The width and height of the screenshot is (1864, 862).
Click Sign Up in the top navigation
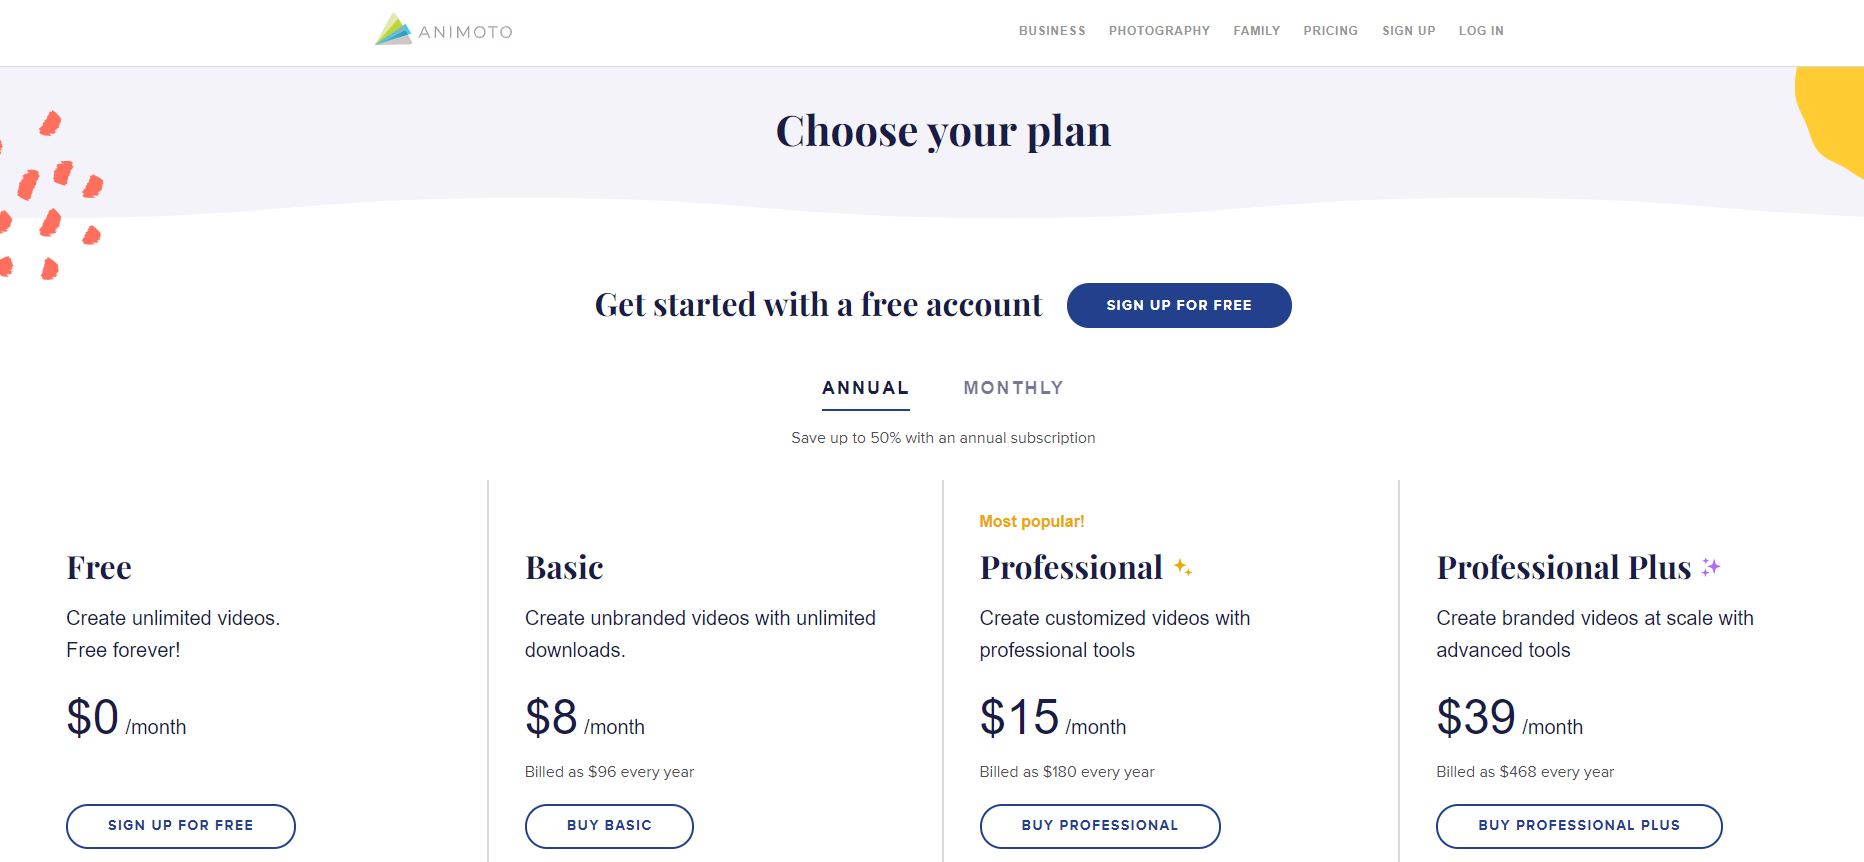1408,31
